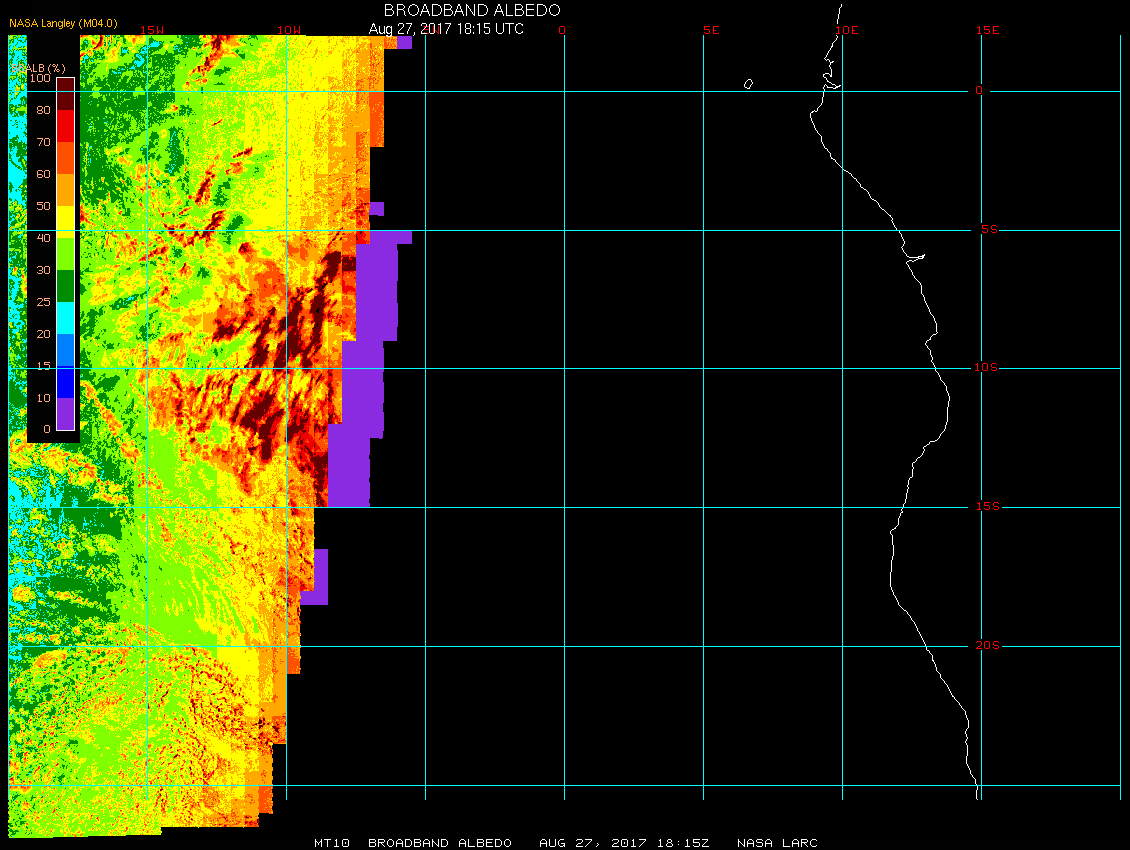
Task: Click the 10W longitude label
Action: point(289,30)
